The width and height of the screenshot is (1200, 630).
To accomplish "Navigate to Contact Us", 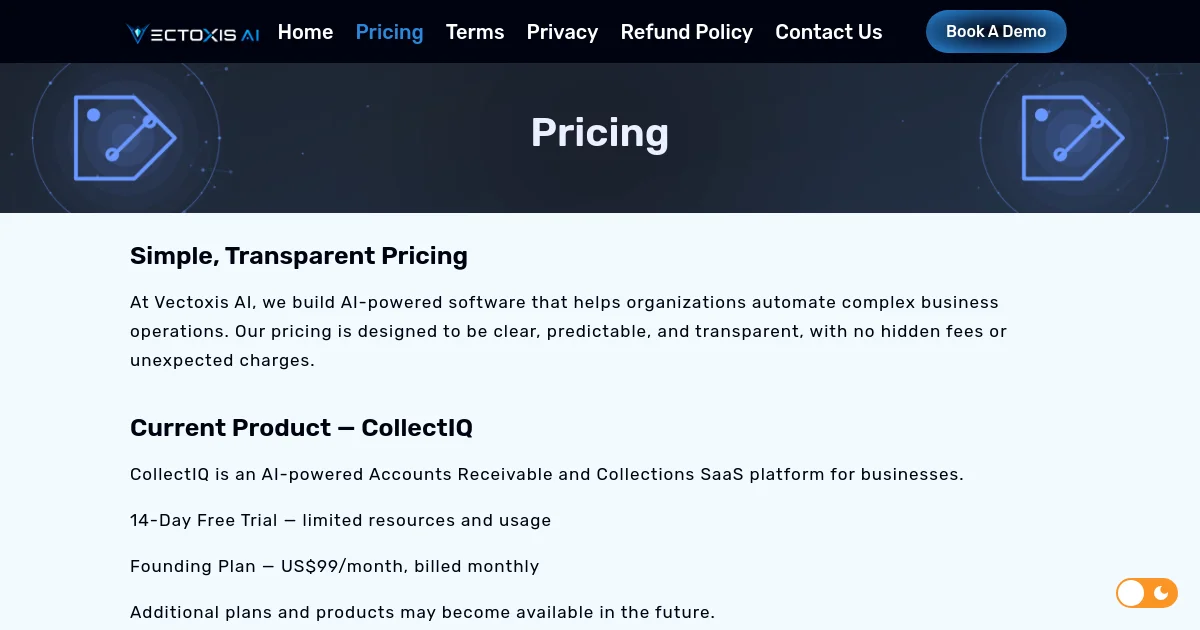I will [829, 32].
